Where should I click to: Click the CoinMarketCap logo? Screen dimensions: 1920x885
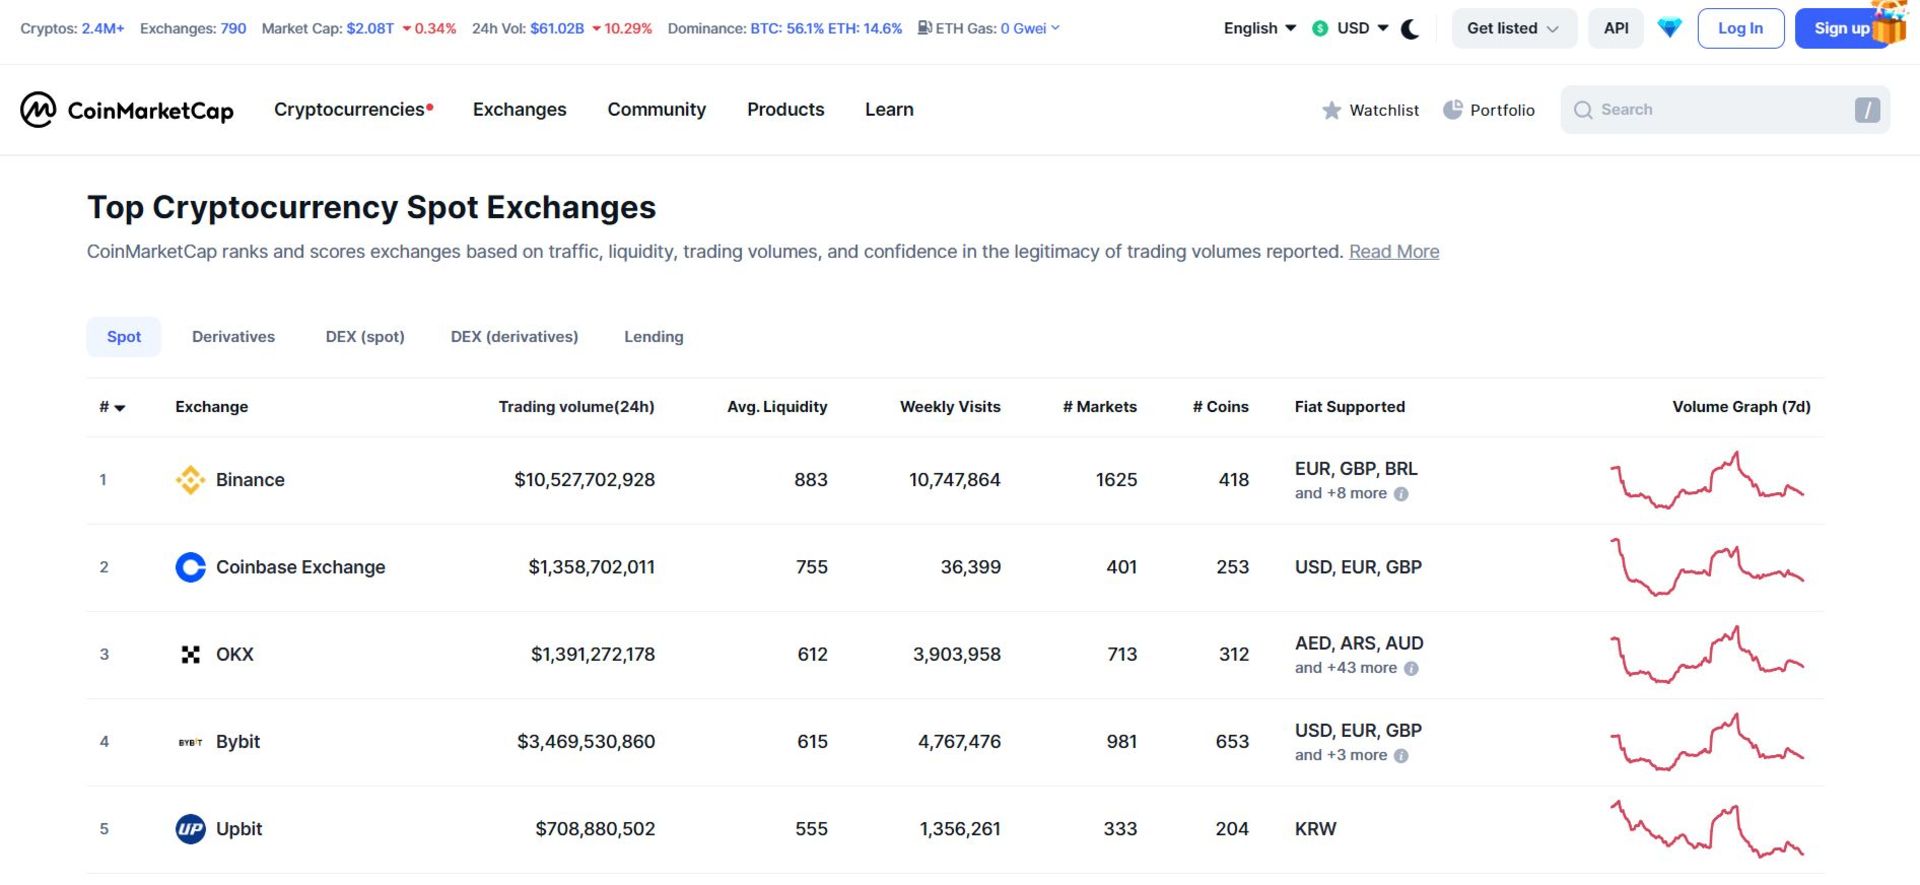(127, 110)
